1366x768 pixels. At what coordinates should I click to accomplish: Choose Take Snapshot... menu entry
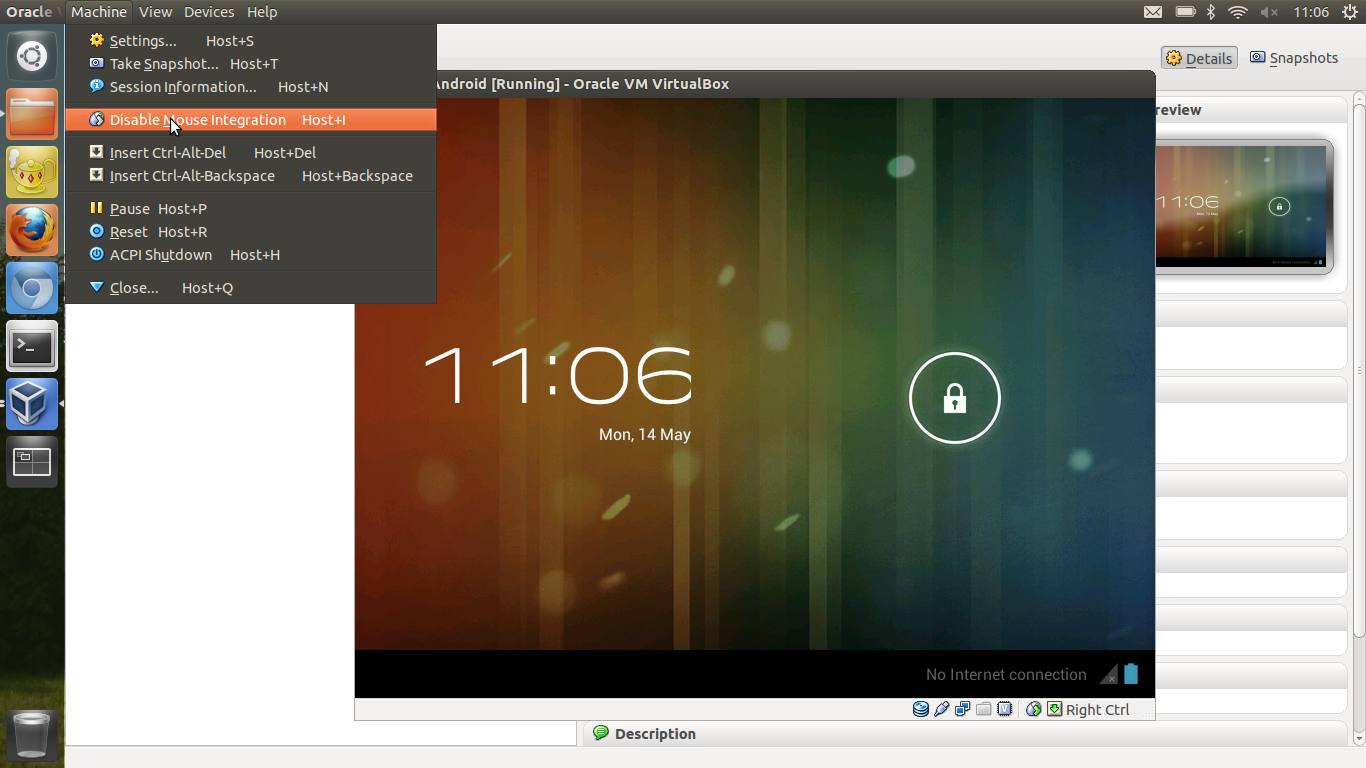click(164, 64)
